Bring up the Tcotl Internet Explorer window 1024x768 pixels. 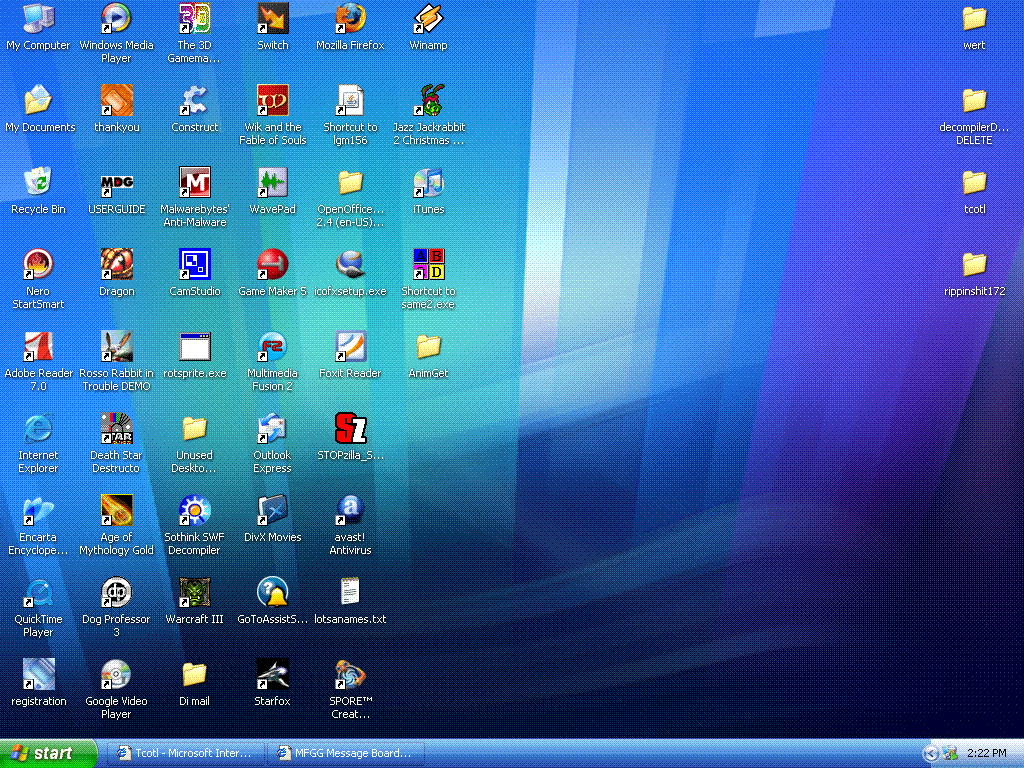pyautogui.click(x=184, y=753)
